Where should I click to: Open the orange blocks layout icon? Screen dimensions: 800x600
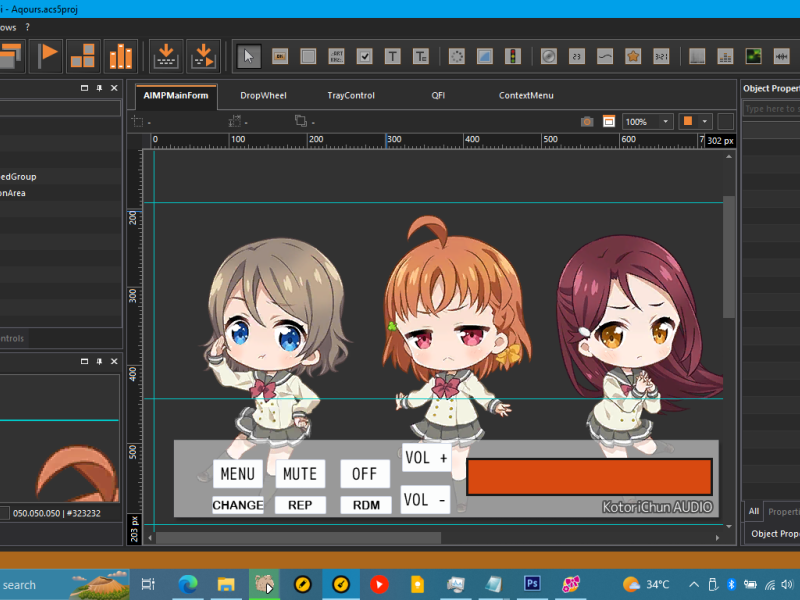click(82, 55)
